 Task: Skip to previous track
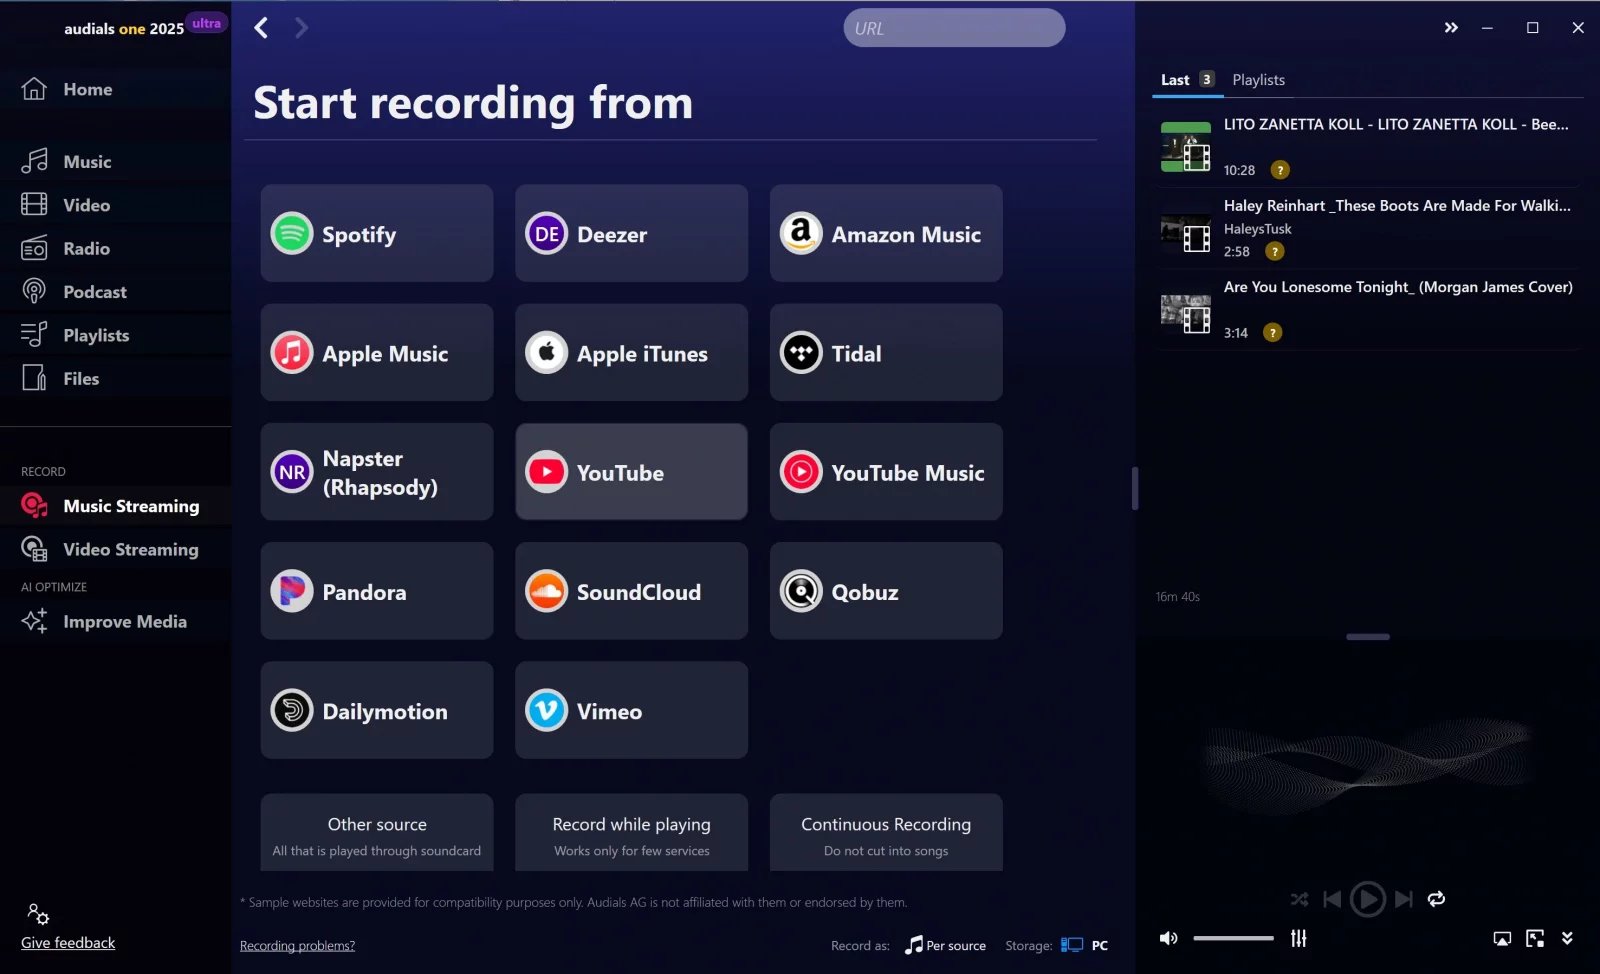tap(1332, 899)
